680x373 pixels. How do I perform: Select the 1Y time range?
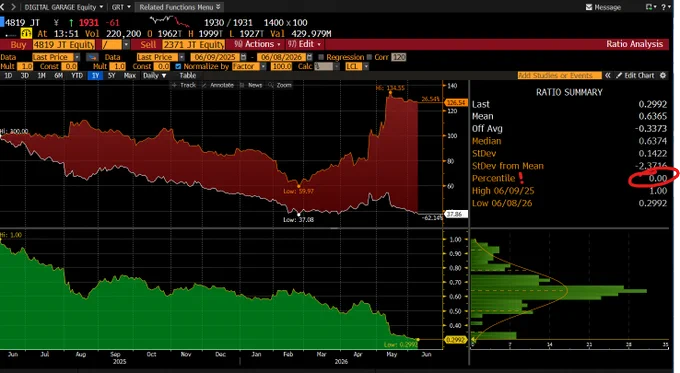point(95,75)
